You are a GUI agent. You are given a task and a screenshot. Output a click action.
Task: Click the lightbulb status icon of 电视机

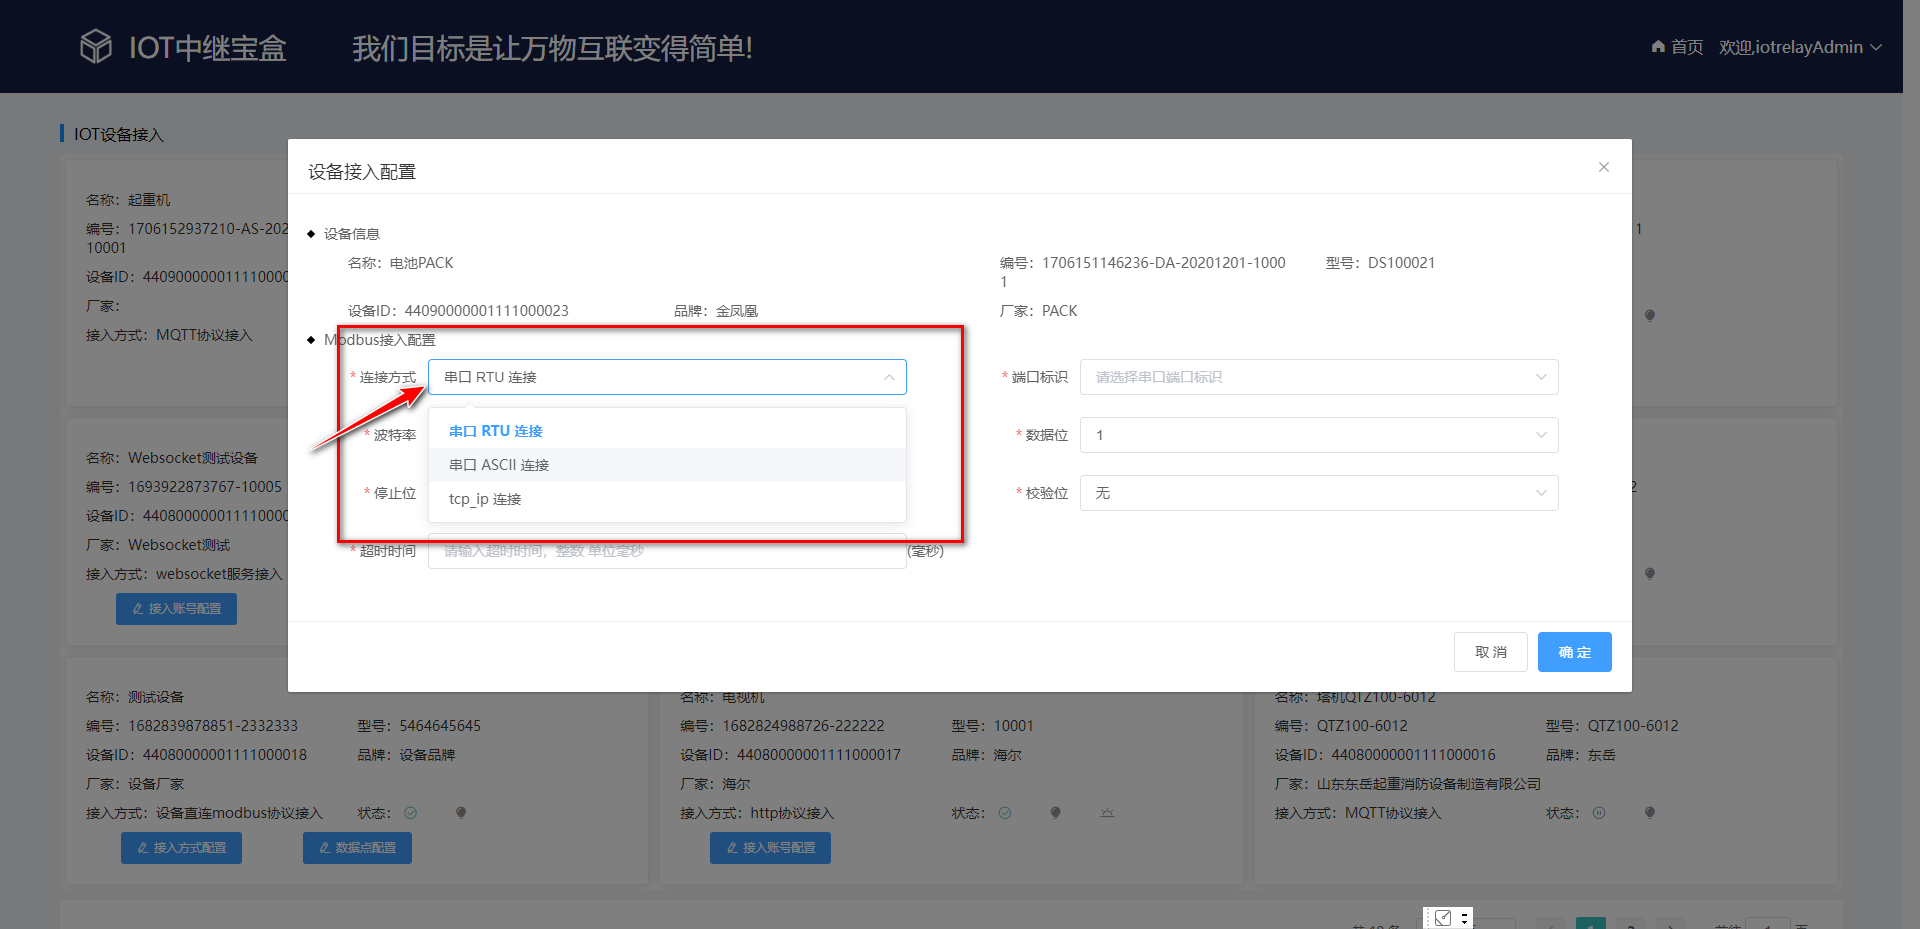(1056, 813)
